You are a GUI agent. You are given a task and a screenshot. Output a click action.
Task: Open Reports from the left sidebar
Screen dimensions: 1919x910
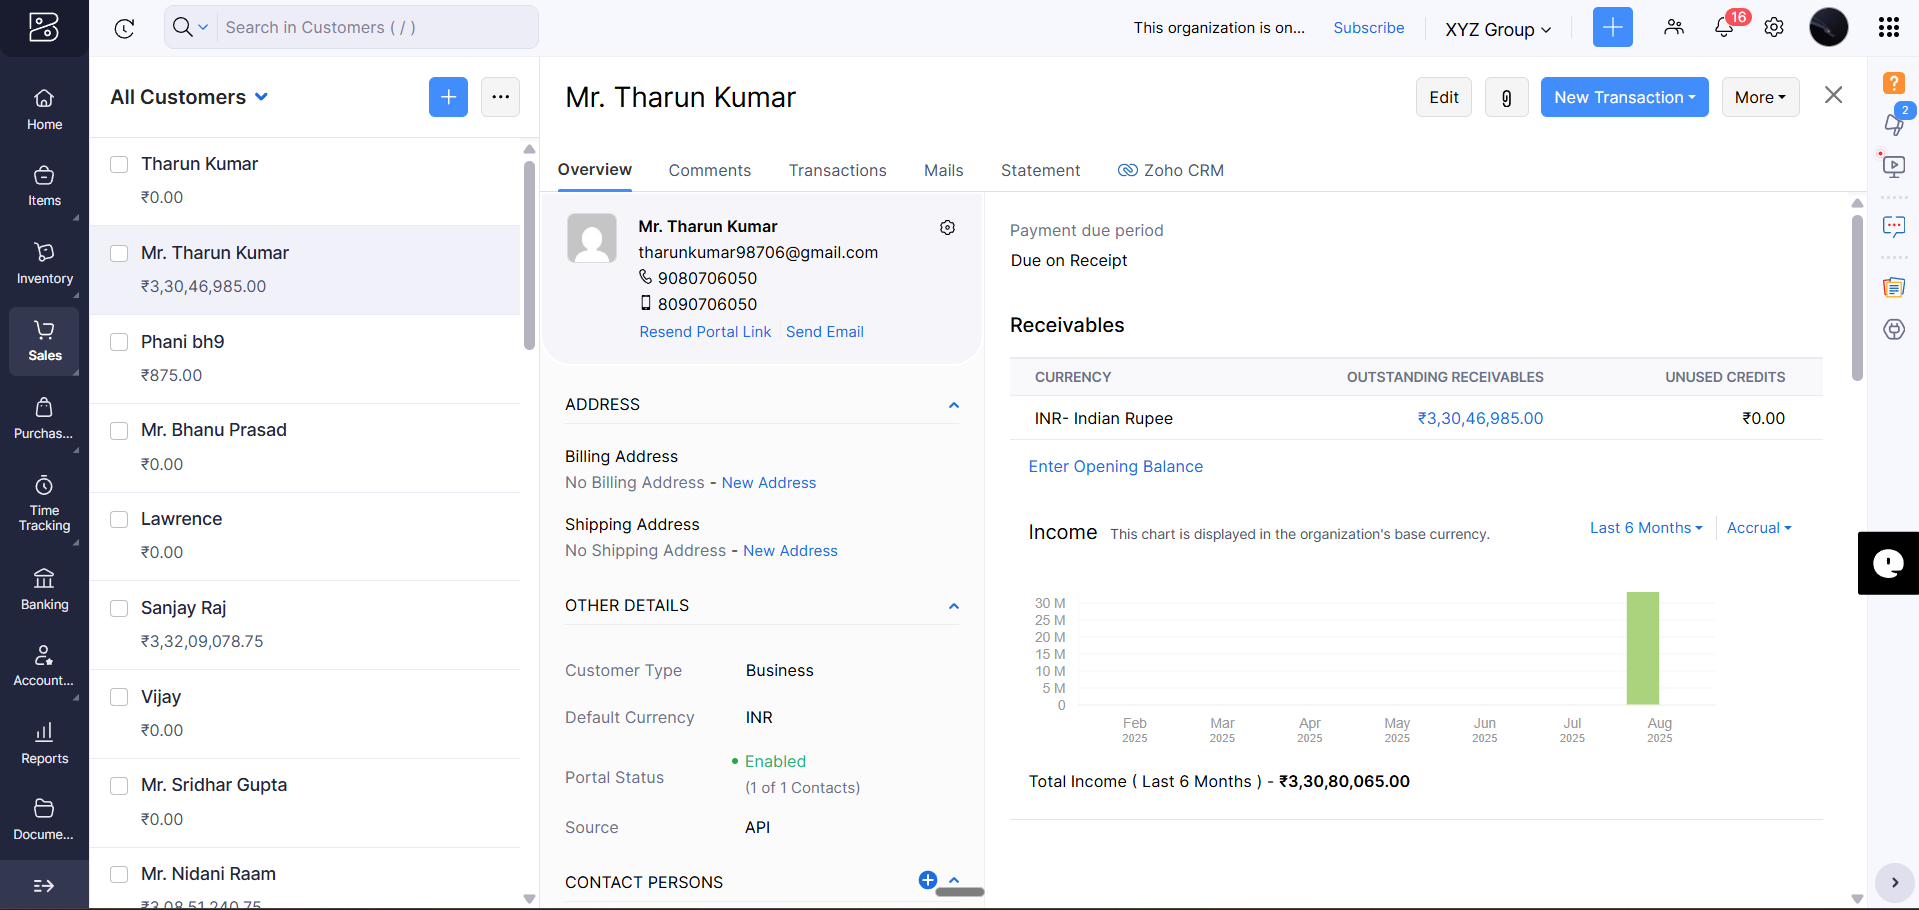pyautogui.click(x=44, y=743)
